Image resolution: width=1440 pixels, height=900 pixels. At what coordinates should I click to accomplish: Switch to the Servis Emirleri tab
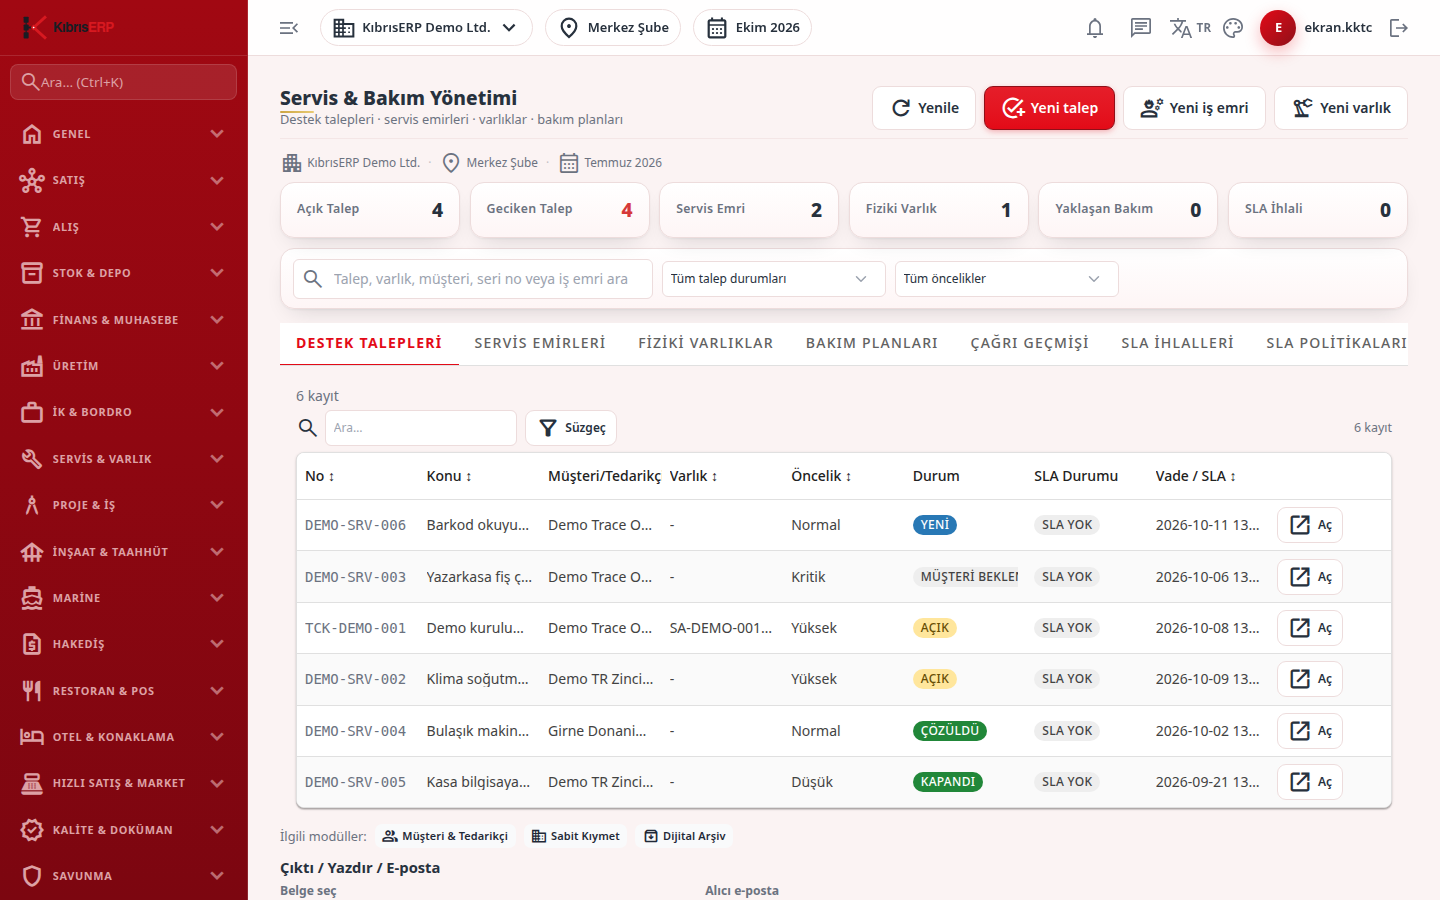click(x=540, y=343)
